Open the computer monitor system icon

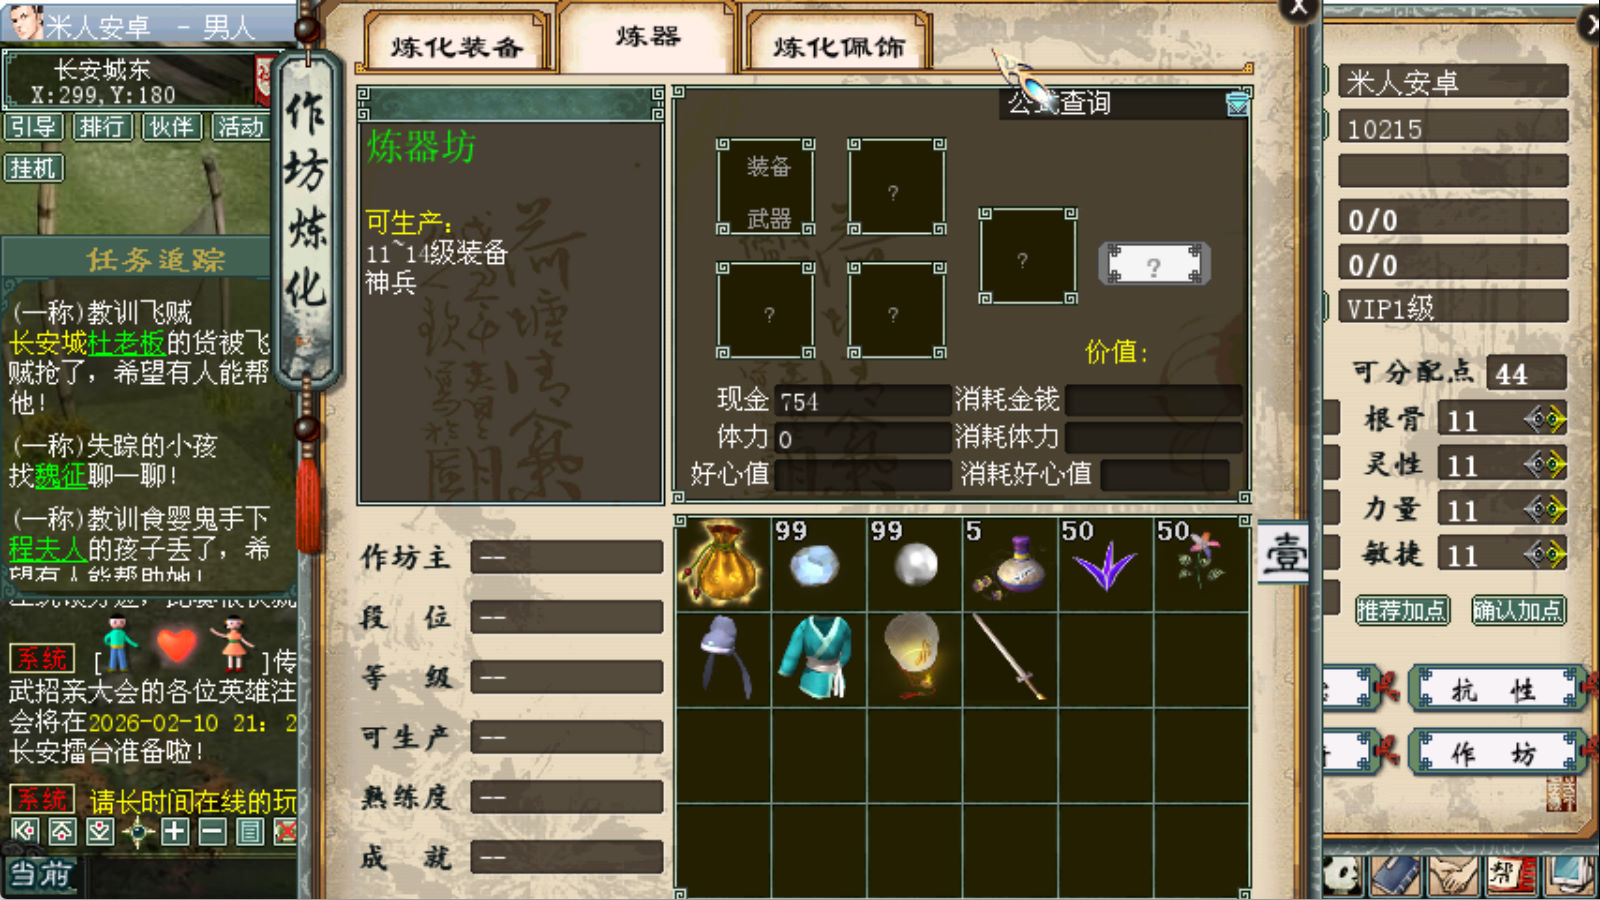(x=1570, y=875)
